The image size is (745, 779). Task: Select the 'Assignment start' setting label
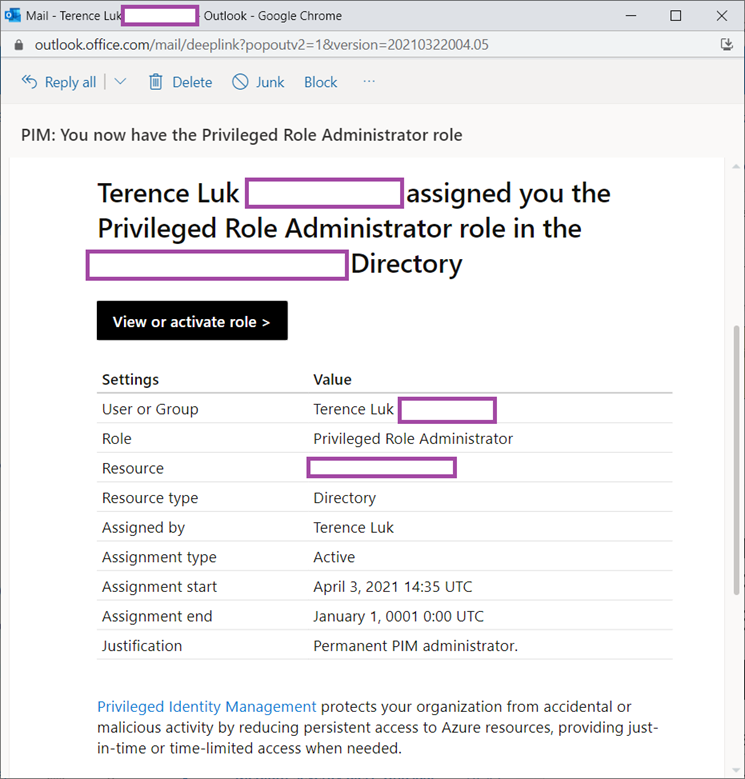tap(159, 587)
